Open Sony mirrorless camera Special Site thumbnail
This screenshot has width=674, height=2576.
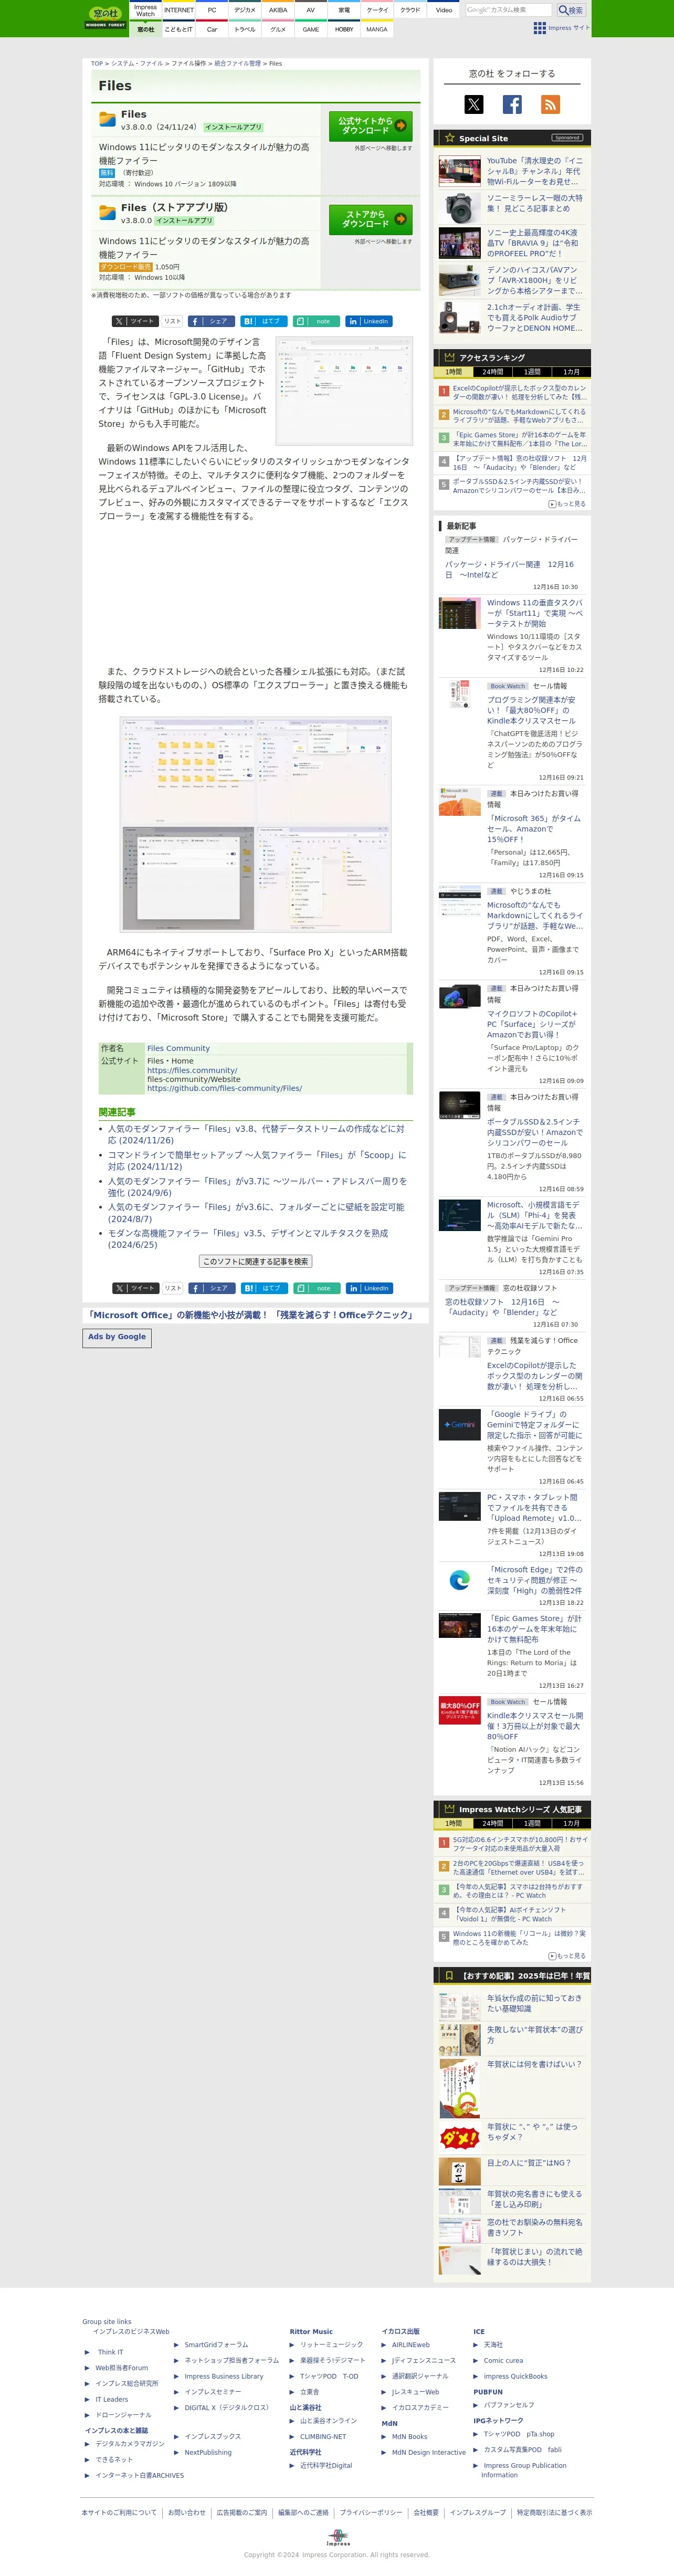[459, 208]
